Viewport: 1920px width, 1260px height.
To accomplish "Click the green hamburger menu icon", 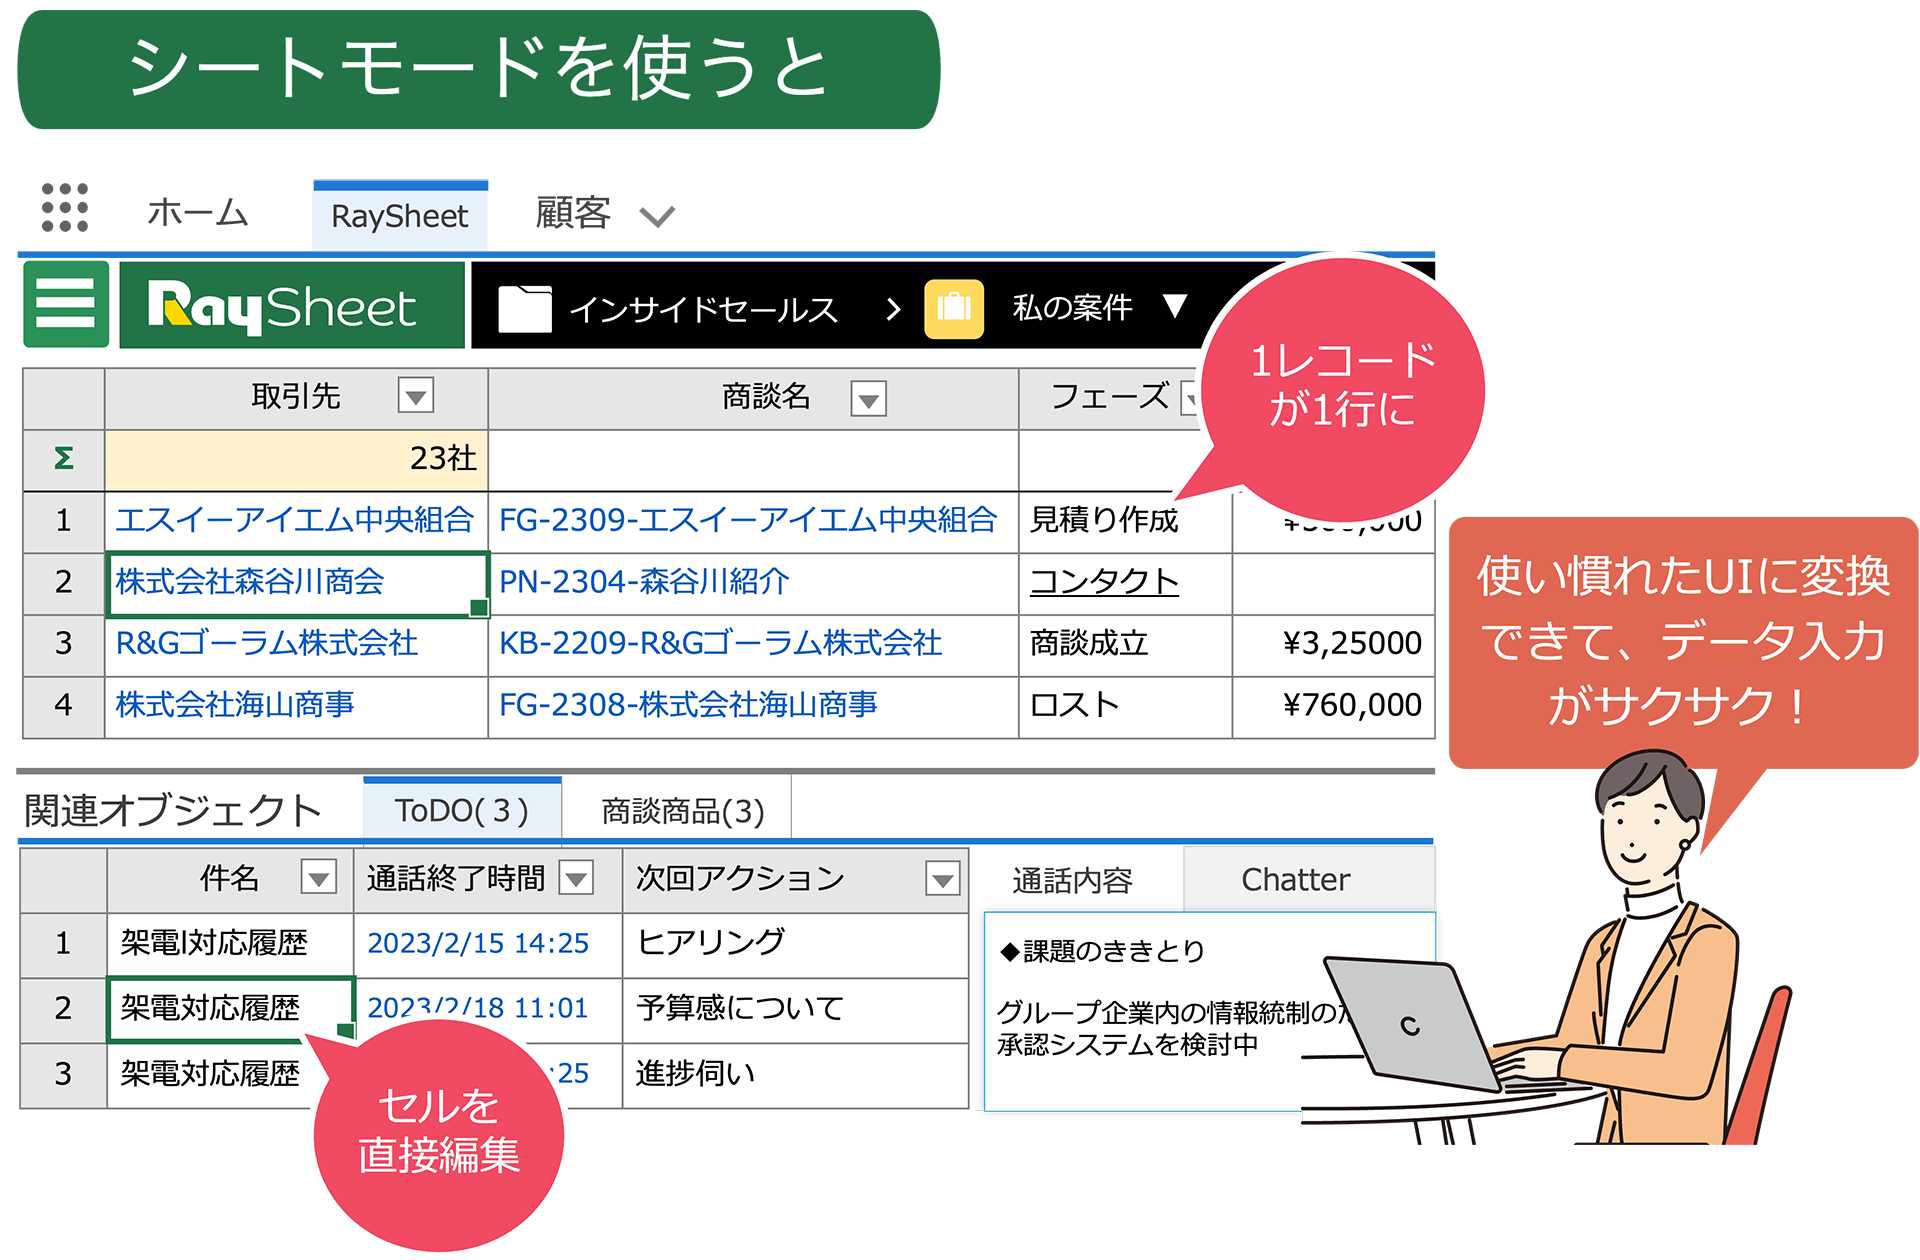I will [66, 304].
